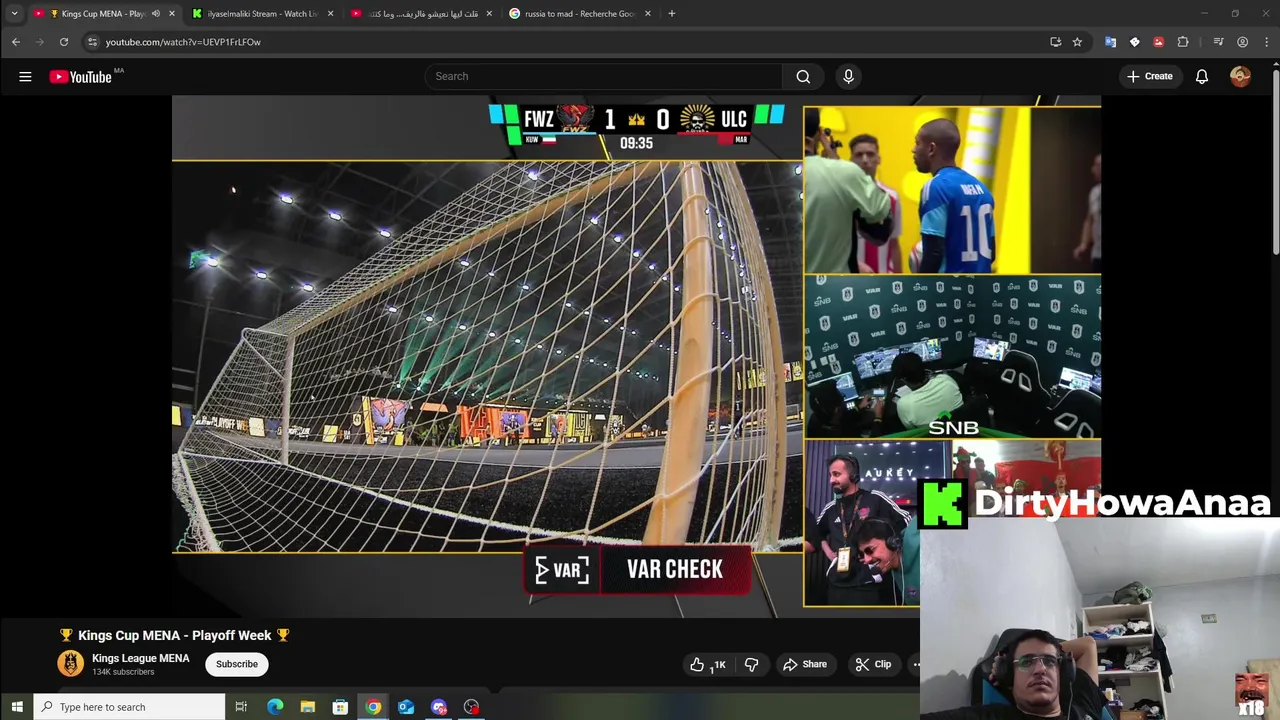Go to the YouTube home logo

point(81,77)
